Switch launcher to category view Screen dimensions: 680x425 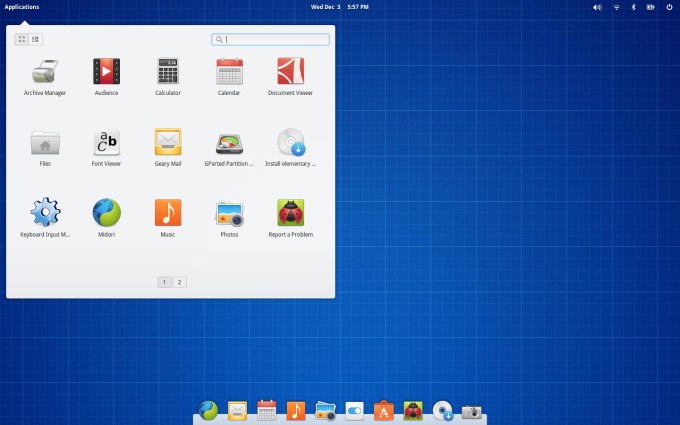35,39
